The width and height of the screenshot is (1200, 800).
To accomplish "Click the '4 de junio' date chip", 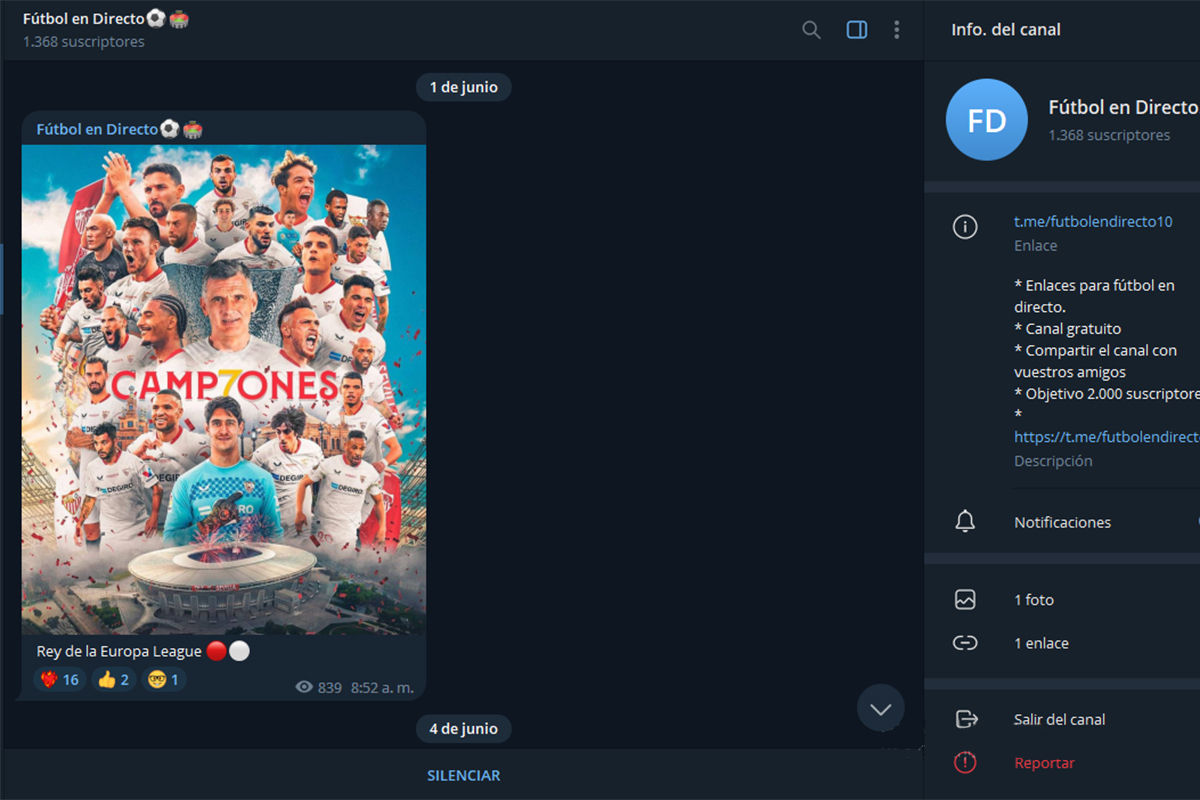I will click(x=463, y=728).
